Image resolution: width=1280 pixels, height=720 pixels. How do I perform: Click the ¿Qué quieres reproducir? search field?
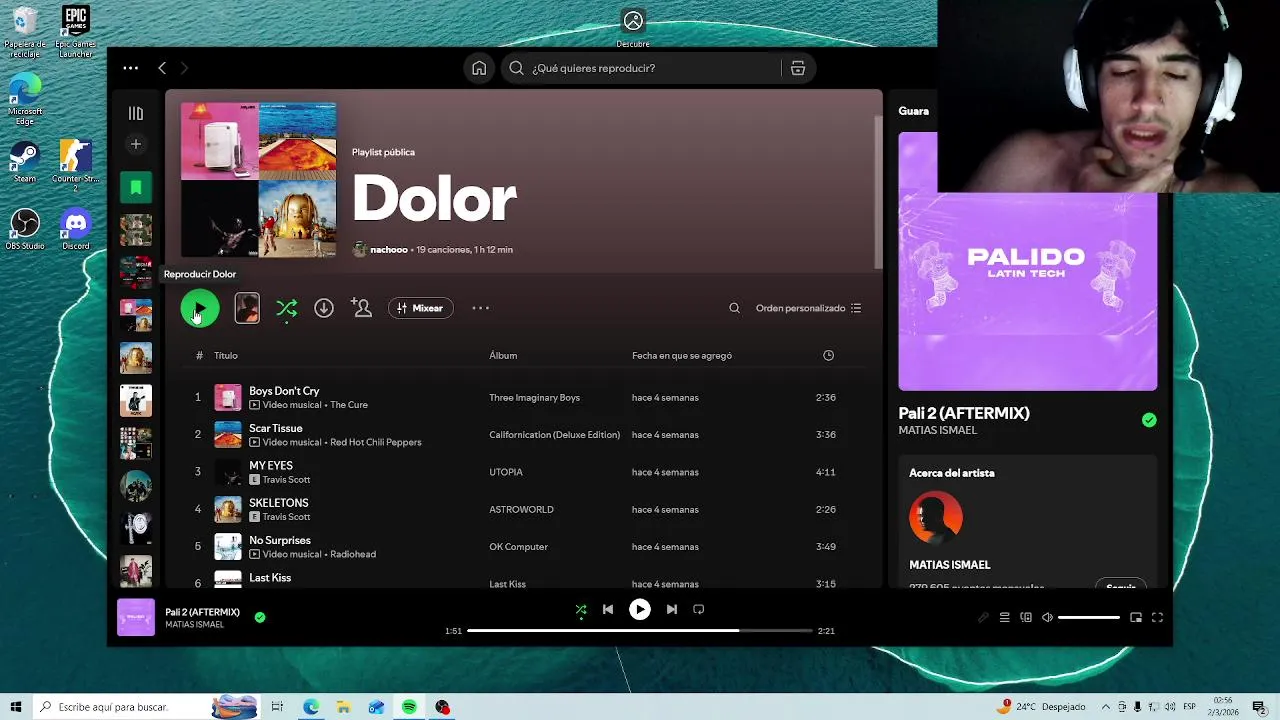click(x=643, y=68)
